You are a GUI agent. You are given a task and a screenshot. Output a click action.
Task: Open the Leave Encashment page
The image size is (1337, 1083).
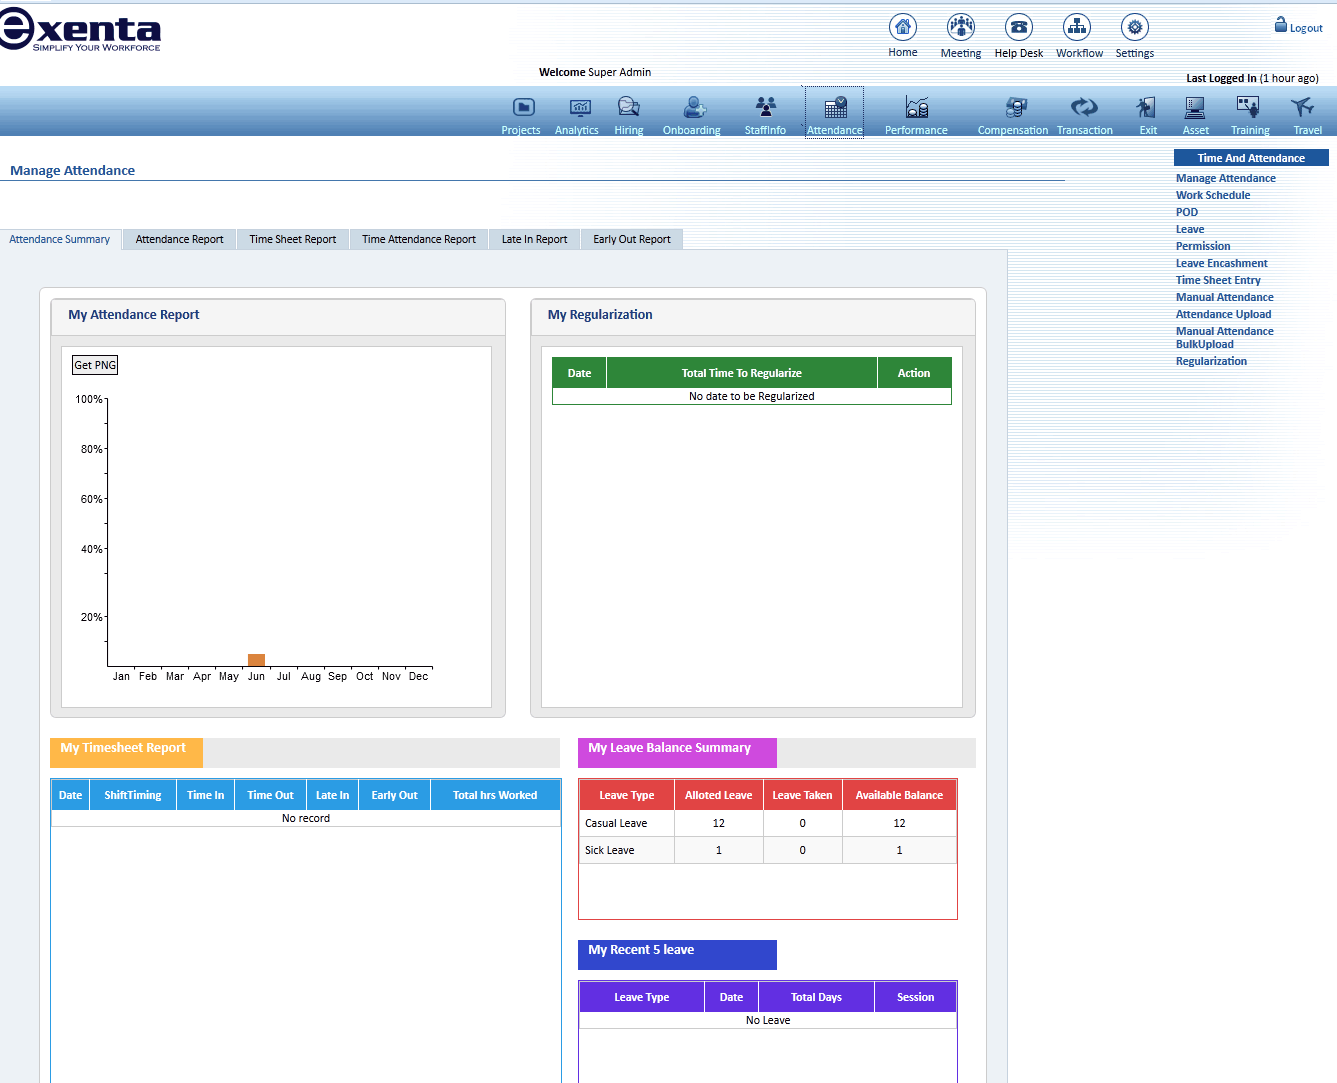[1218, 262]
